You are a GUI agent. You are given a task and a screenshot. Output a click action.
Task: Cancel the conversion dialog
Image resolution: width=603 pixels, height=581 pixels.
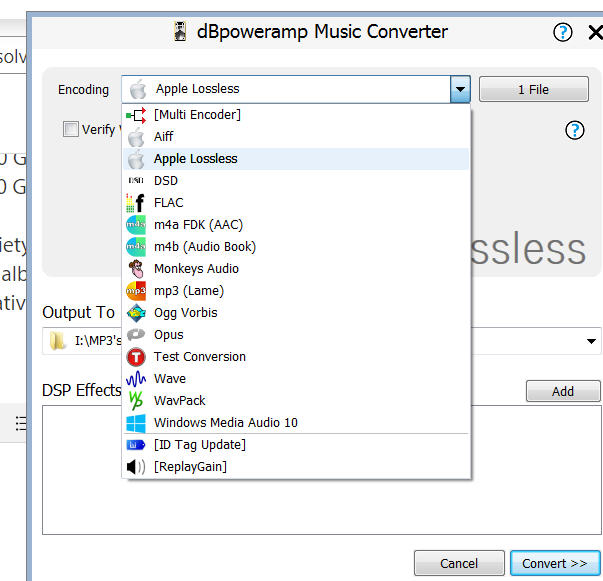pos(459,563)
